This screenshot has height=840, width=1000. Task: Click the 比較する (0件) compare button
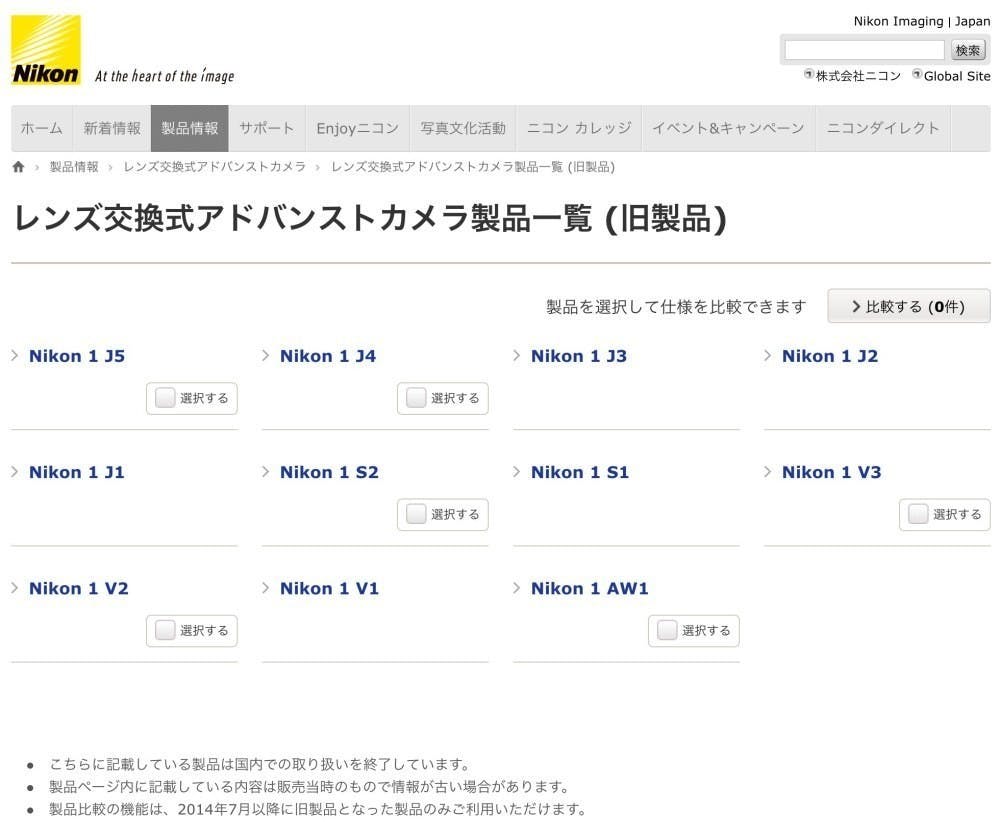(x=908, y=306)
